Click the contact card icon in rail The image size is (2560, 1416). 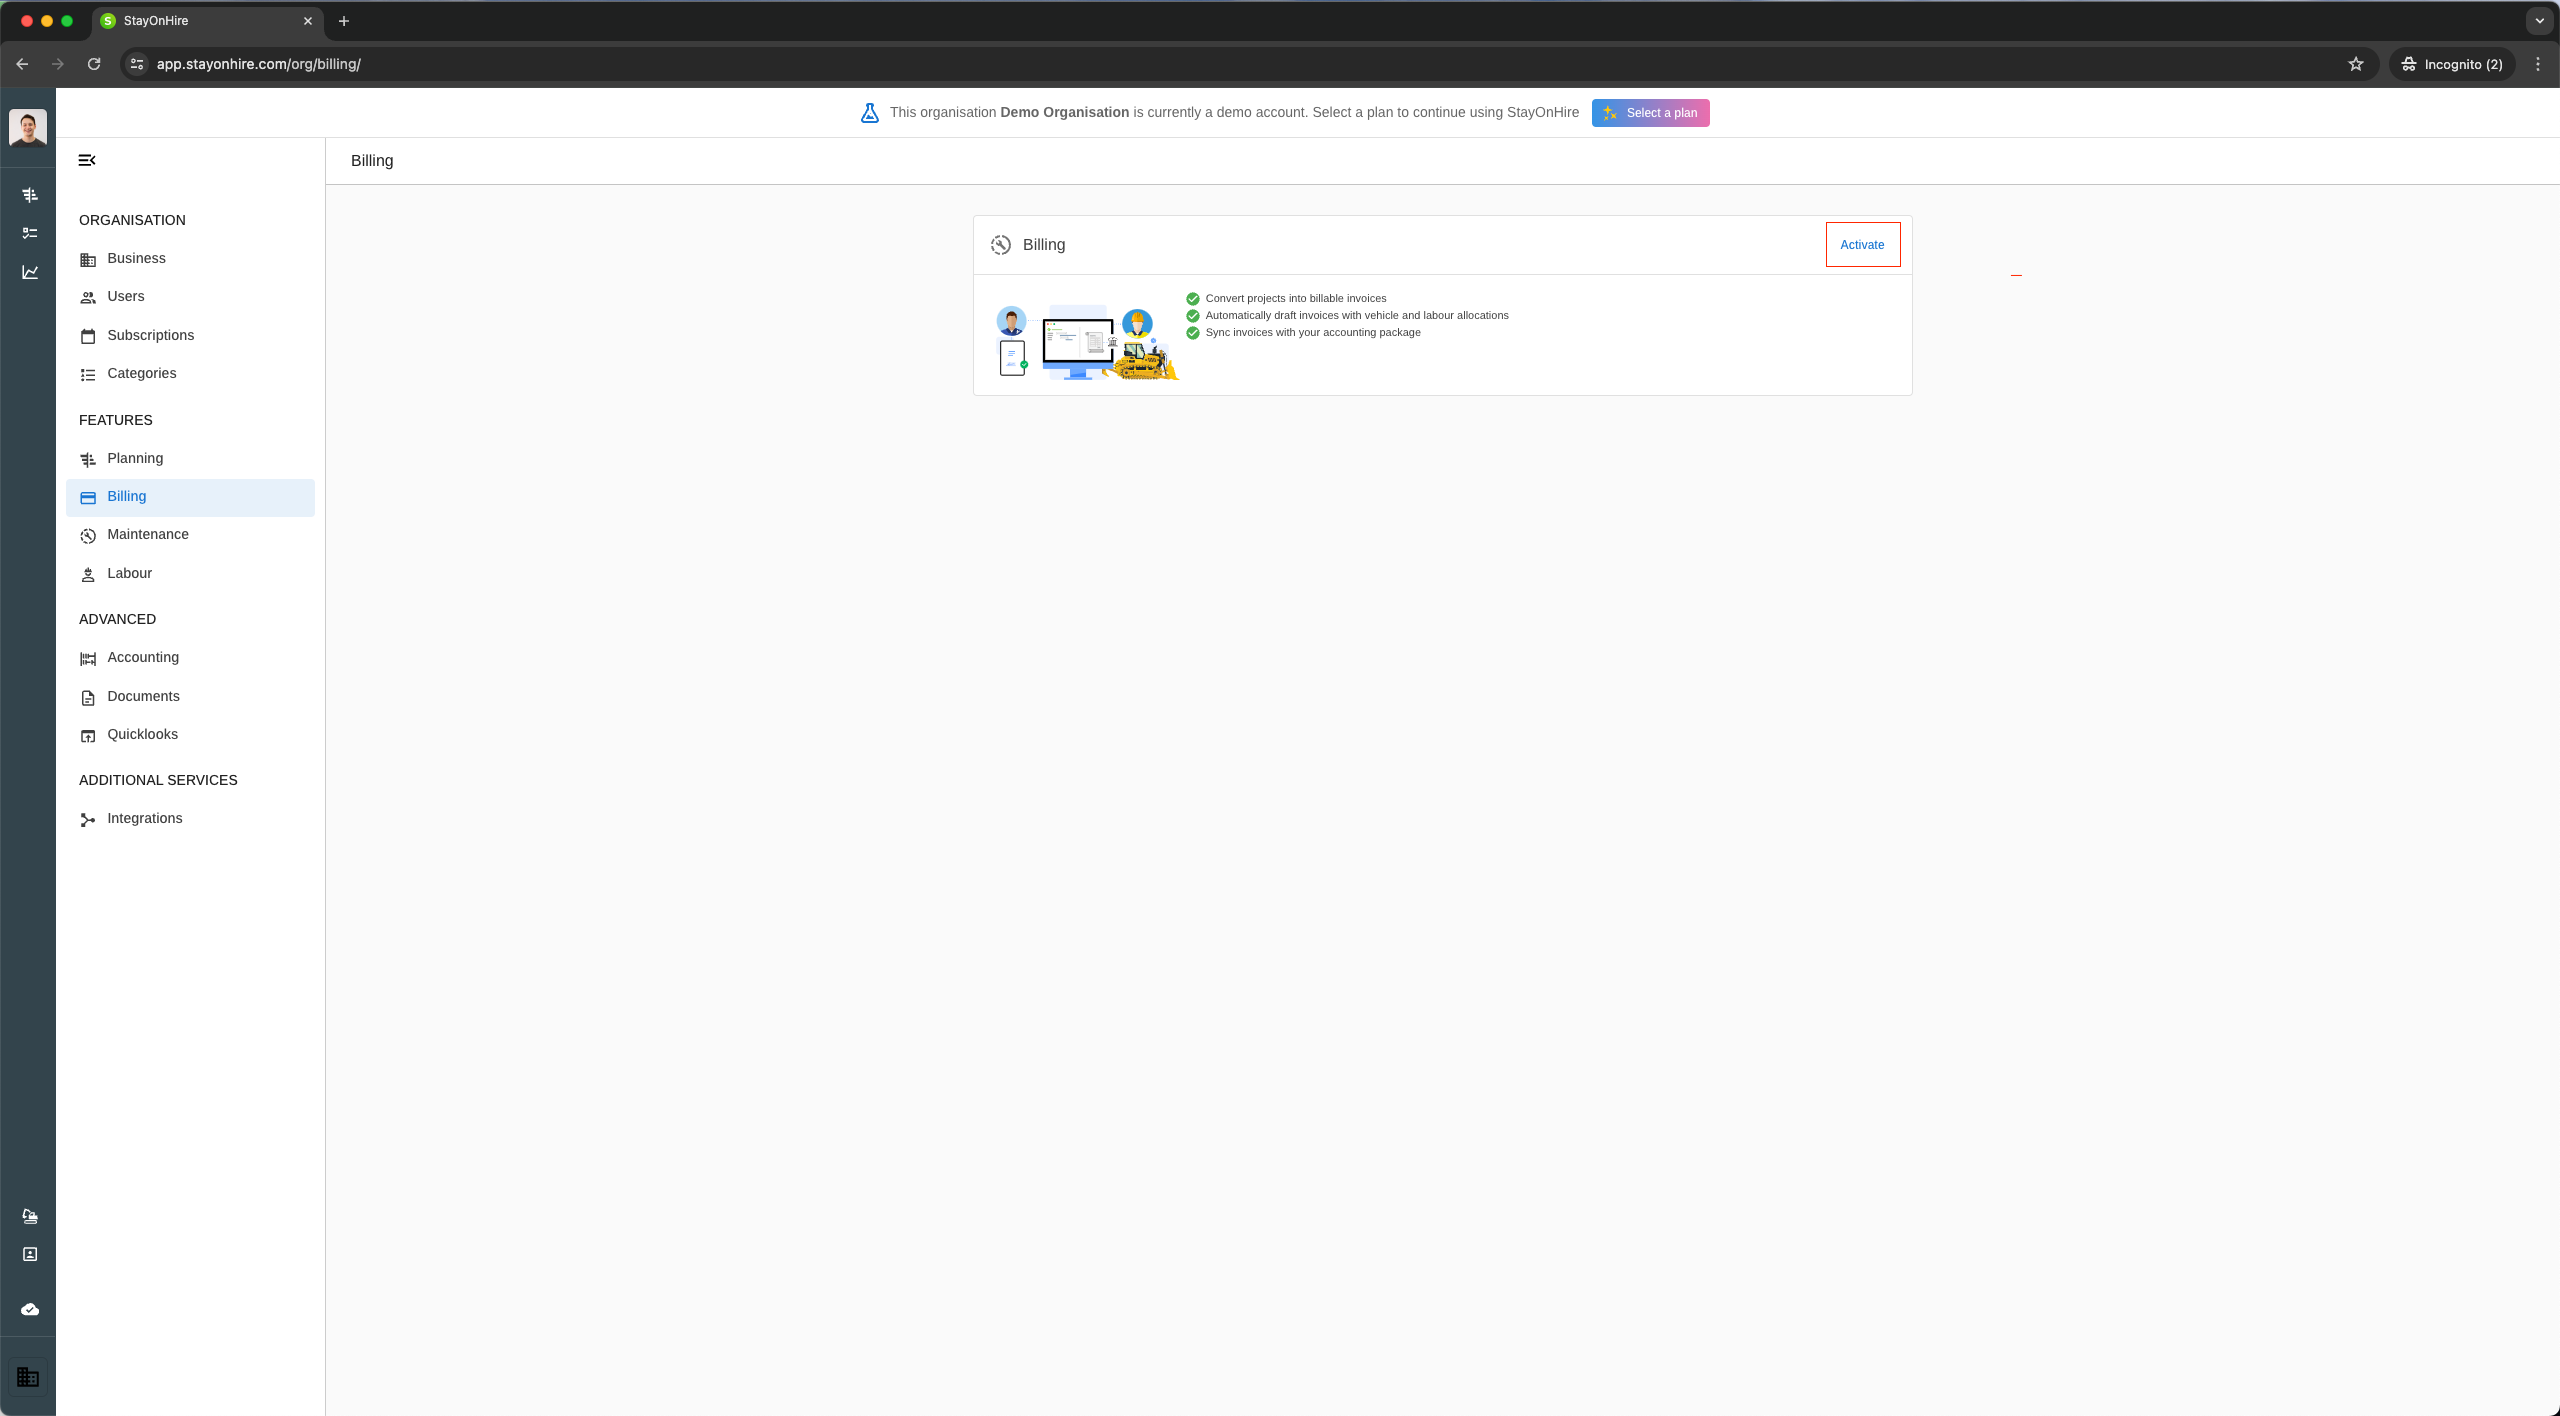coord(30,1254)
